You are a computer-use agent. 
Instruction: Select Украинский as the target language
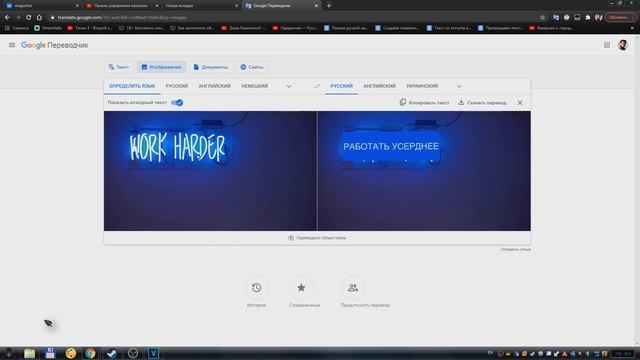(x=422, y=86)
